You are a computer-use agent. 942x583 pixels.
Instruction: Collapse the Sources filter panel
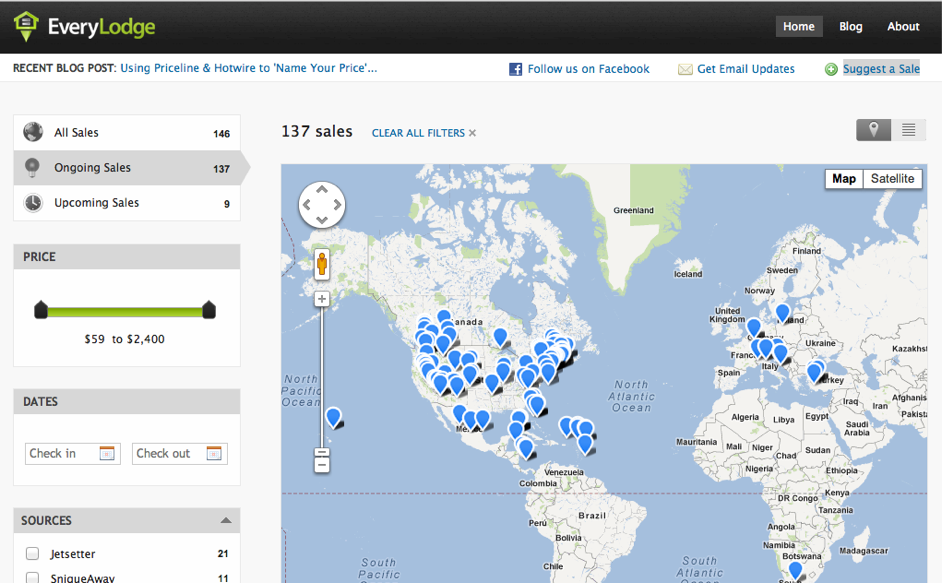[x=226, y=521]
